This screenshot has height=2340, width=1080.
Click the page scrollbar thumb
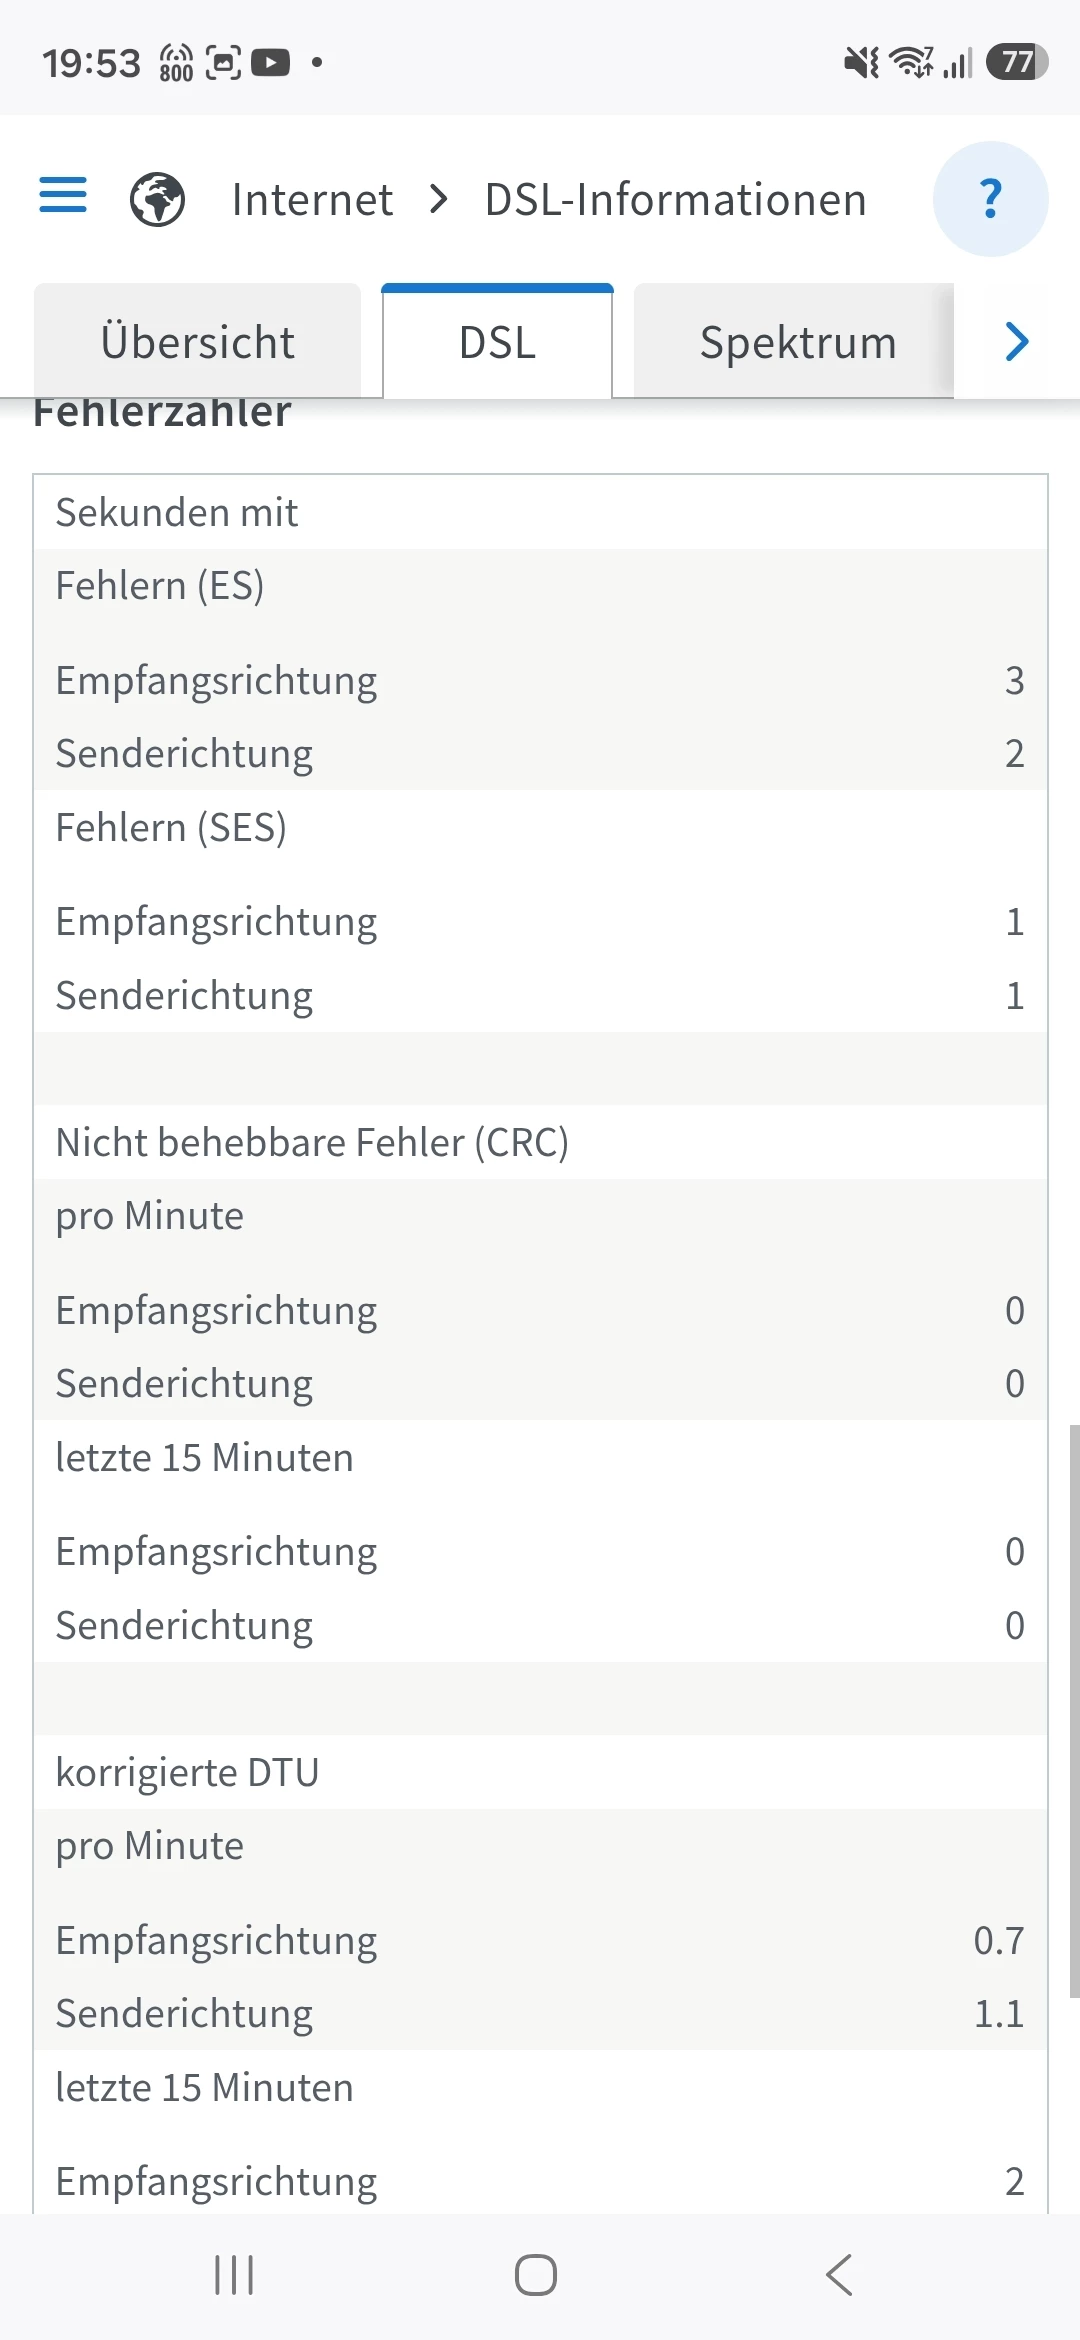click(x=1074, y=1711)
